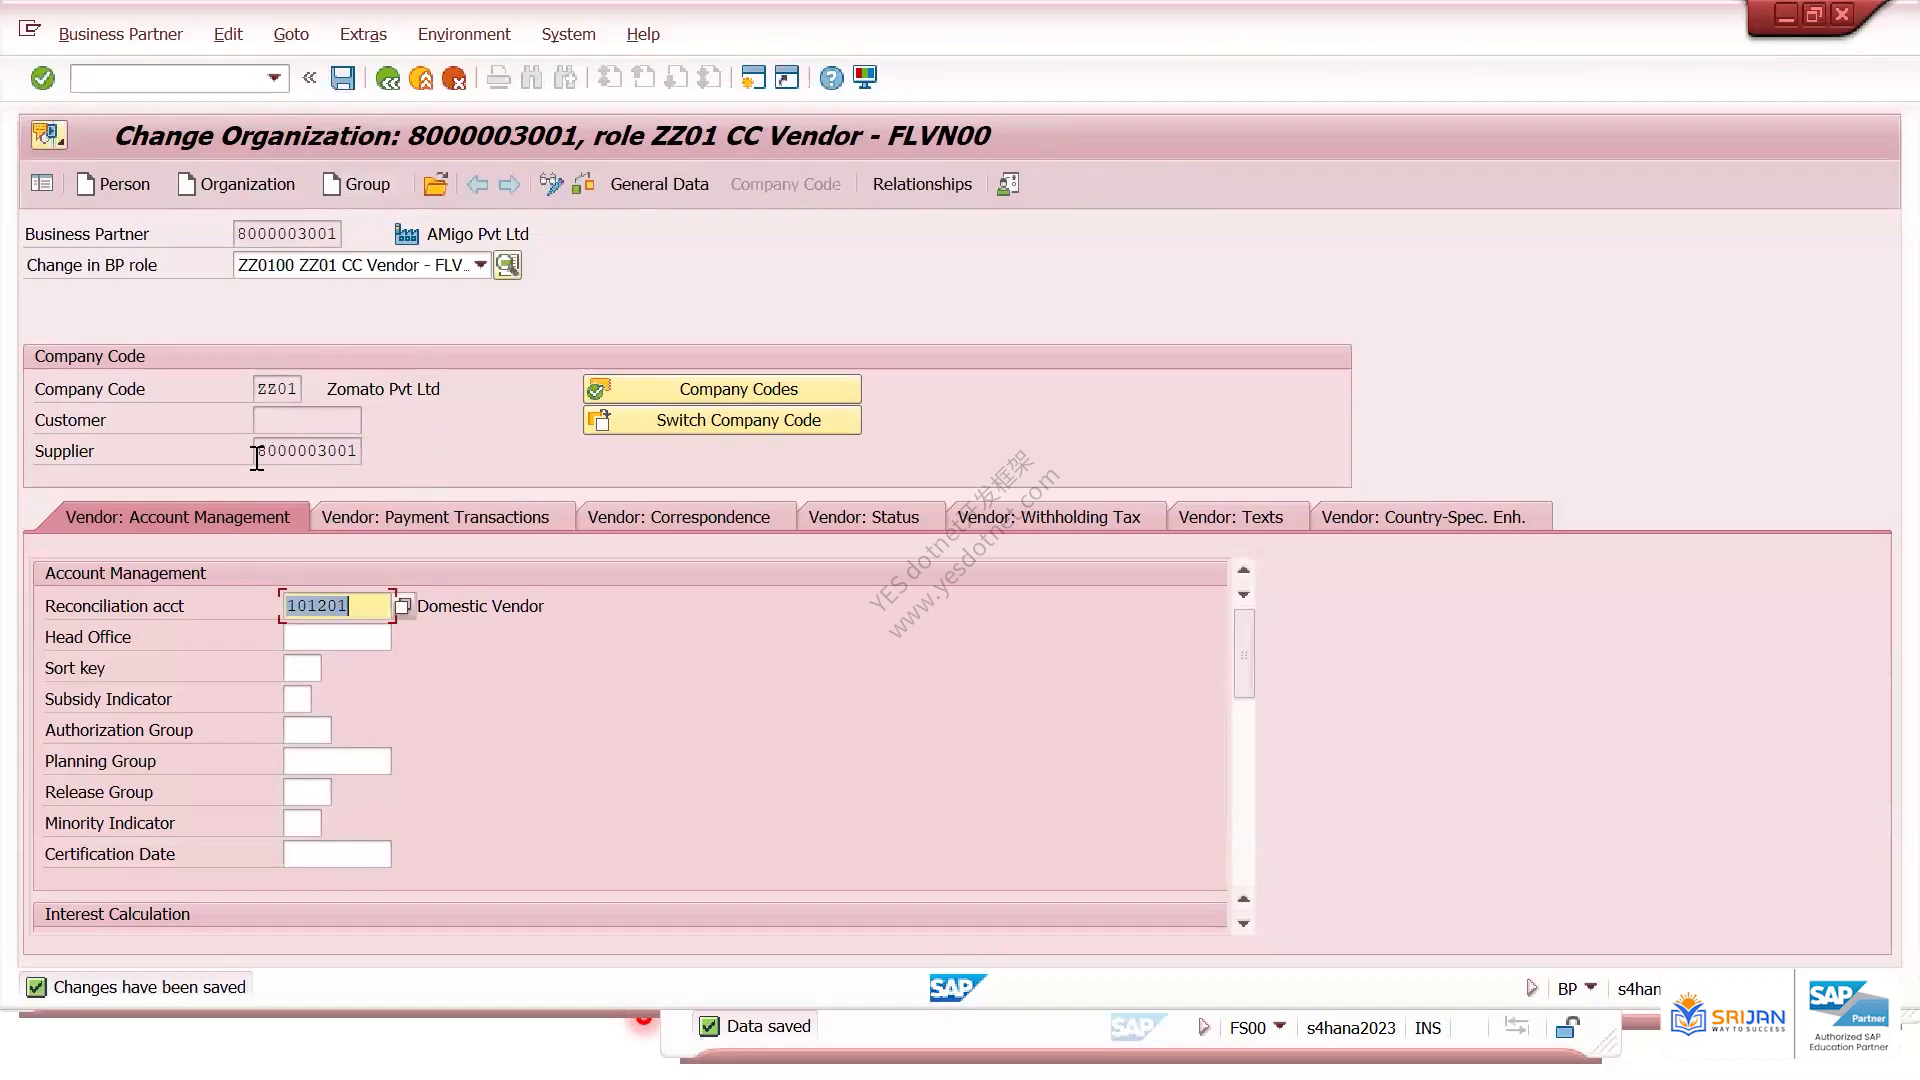This screenshot has height=1080, width=1920.
Task: Click the red Cancel icon
Action: pos(454,78)
